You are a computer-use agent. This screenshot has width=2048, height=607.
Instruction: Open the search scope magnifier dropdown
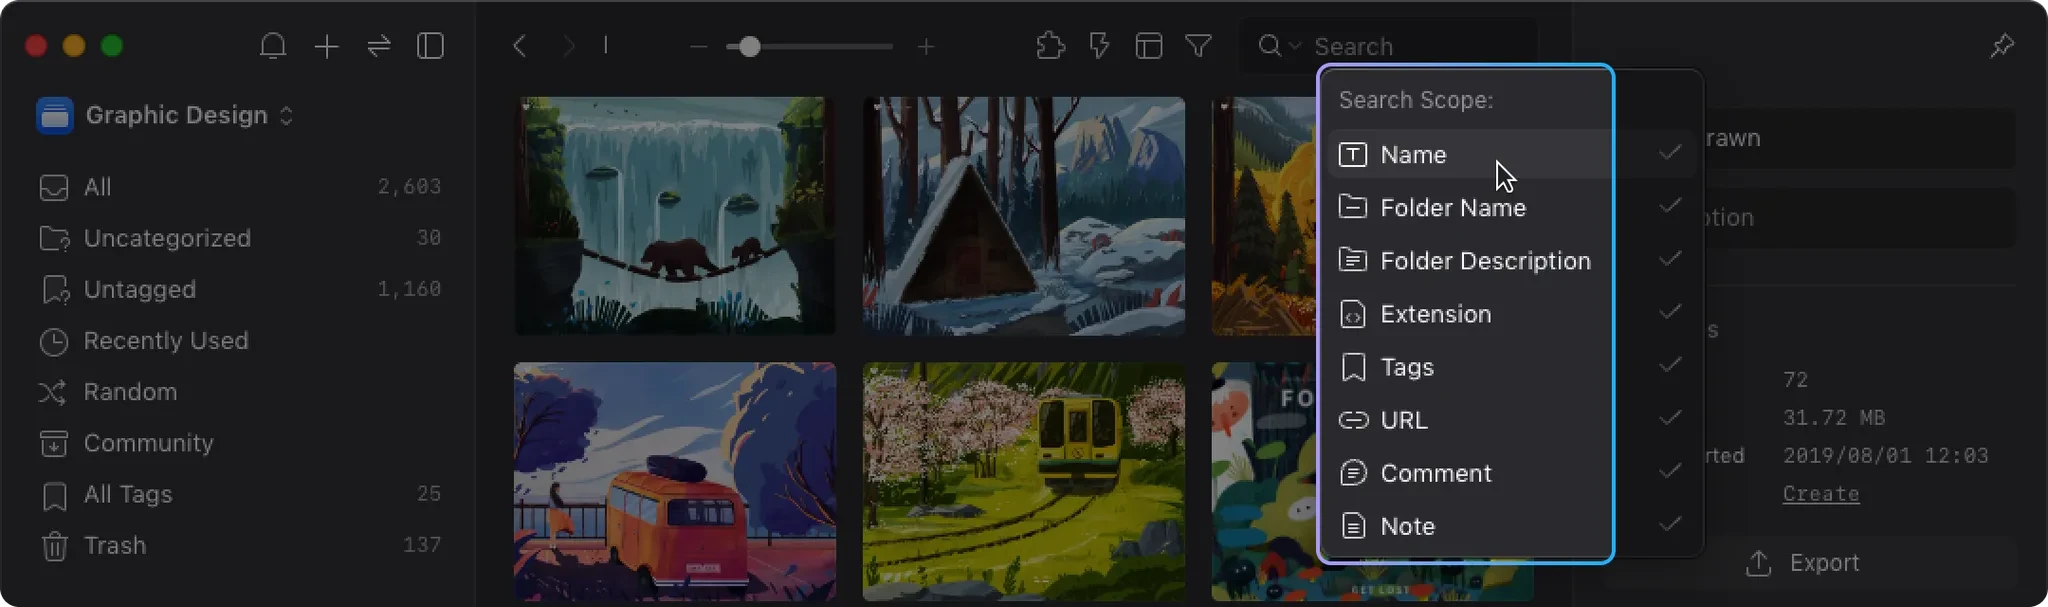(1279, 46)
